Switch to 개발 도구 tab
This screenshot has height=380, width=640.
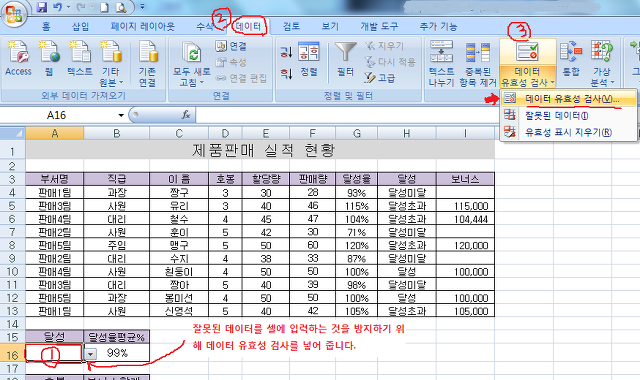(379, 27)
